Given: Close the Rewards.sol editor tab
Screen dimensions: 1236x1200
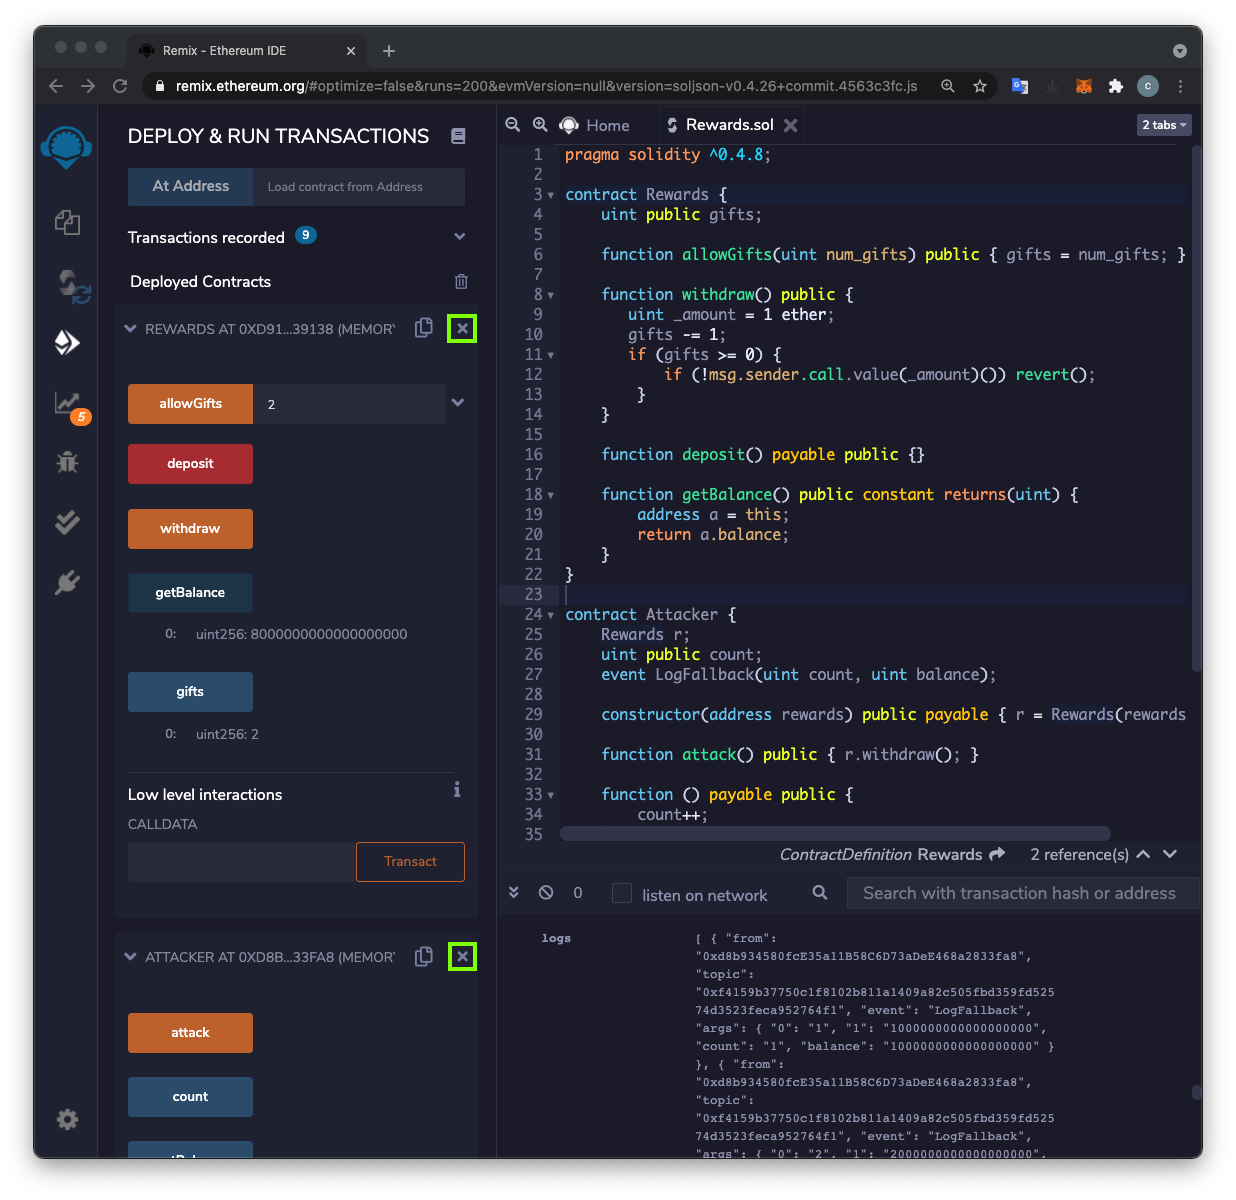Looking at the screenshot, I should coord(791,125).
